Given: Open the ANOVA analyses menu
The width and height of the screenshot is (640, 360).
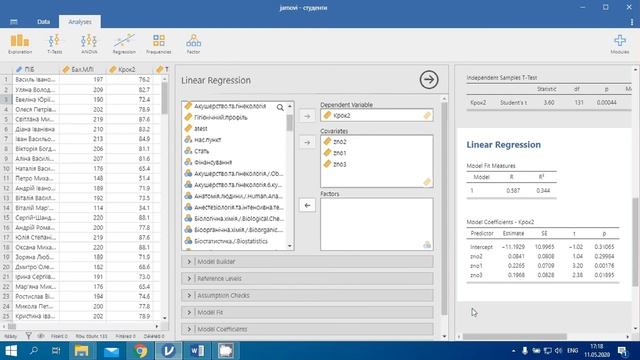Looking at the screenshot, I should point(89,44).
